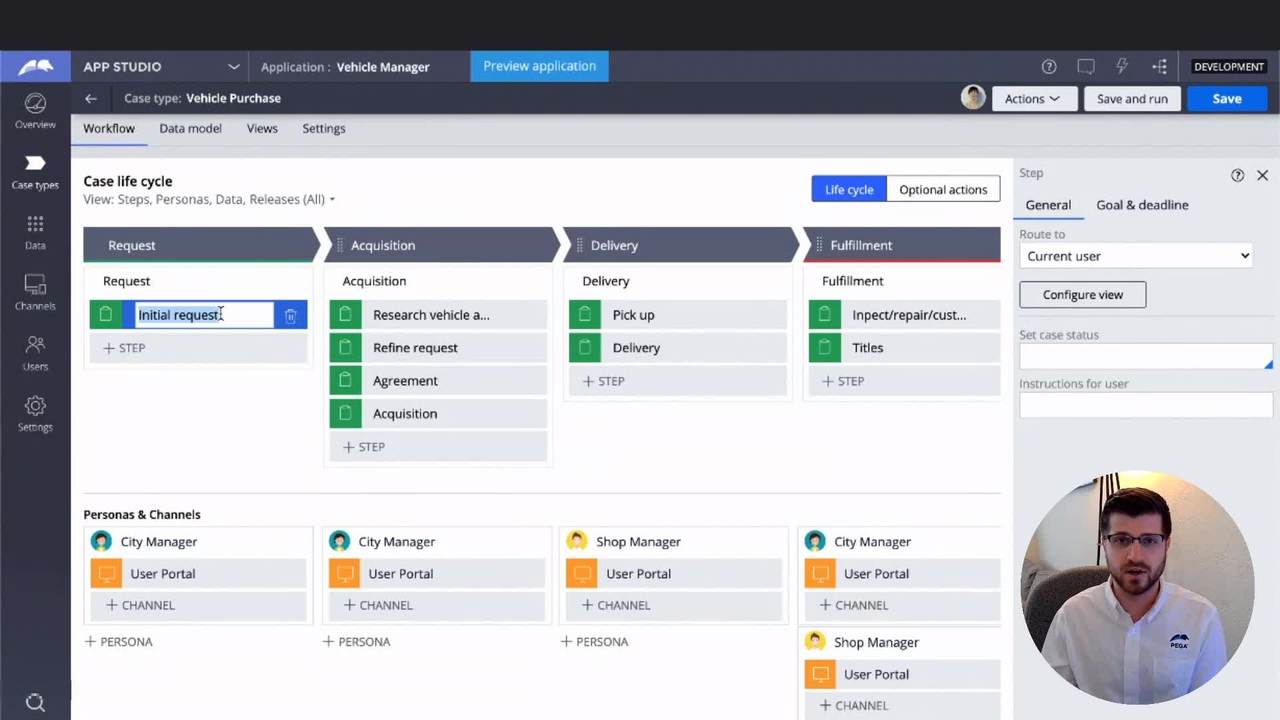Screen dimensions: 1280x720
Task: Click the Set case status field
Action: tap(1145, 357)
